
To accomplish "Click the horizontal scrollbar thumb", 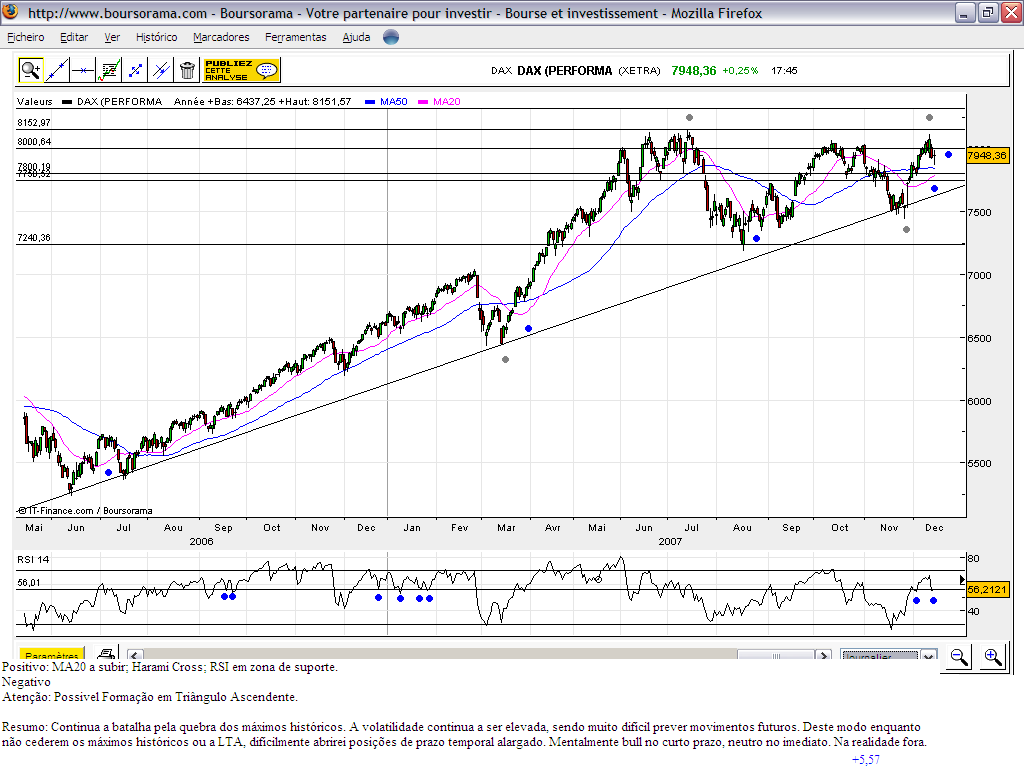I will [x=776, y=655].
